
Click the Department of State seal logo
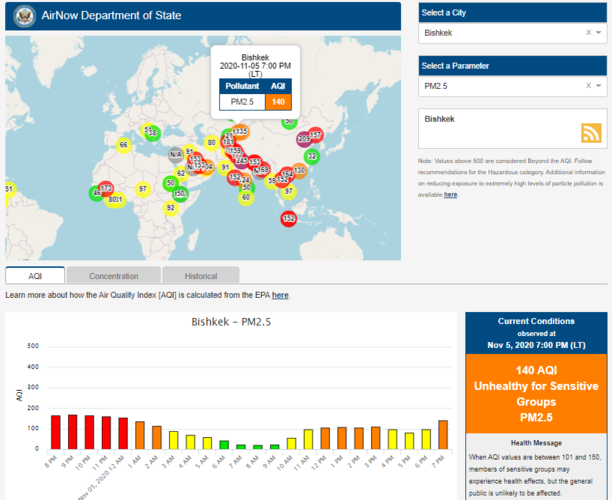24,17
